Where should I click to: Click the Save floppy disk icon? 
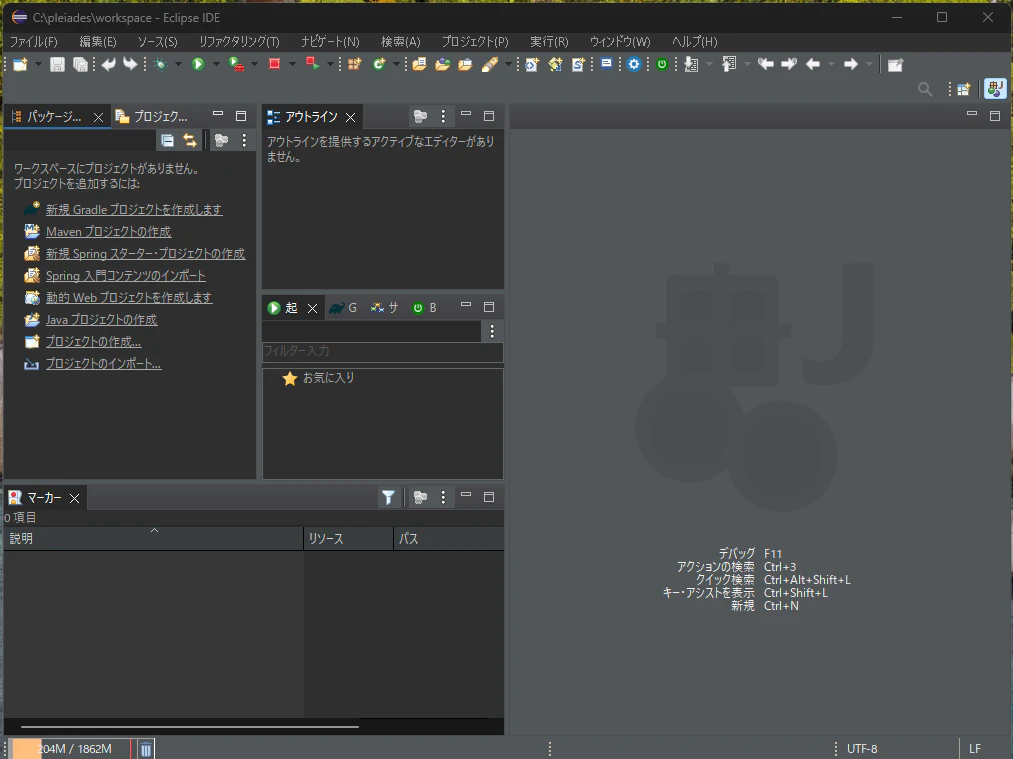point(57,65)
